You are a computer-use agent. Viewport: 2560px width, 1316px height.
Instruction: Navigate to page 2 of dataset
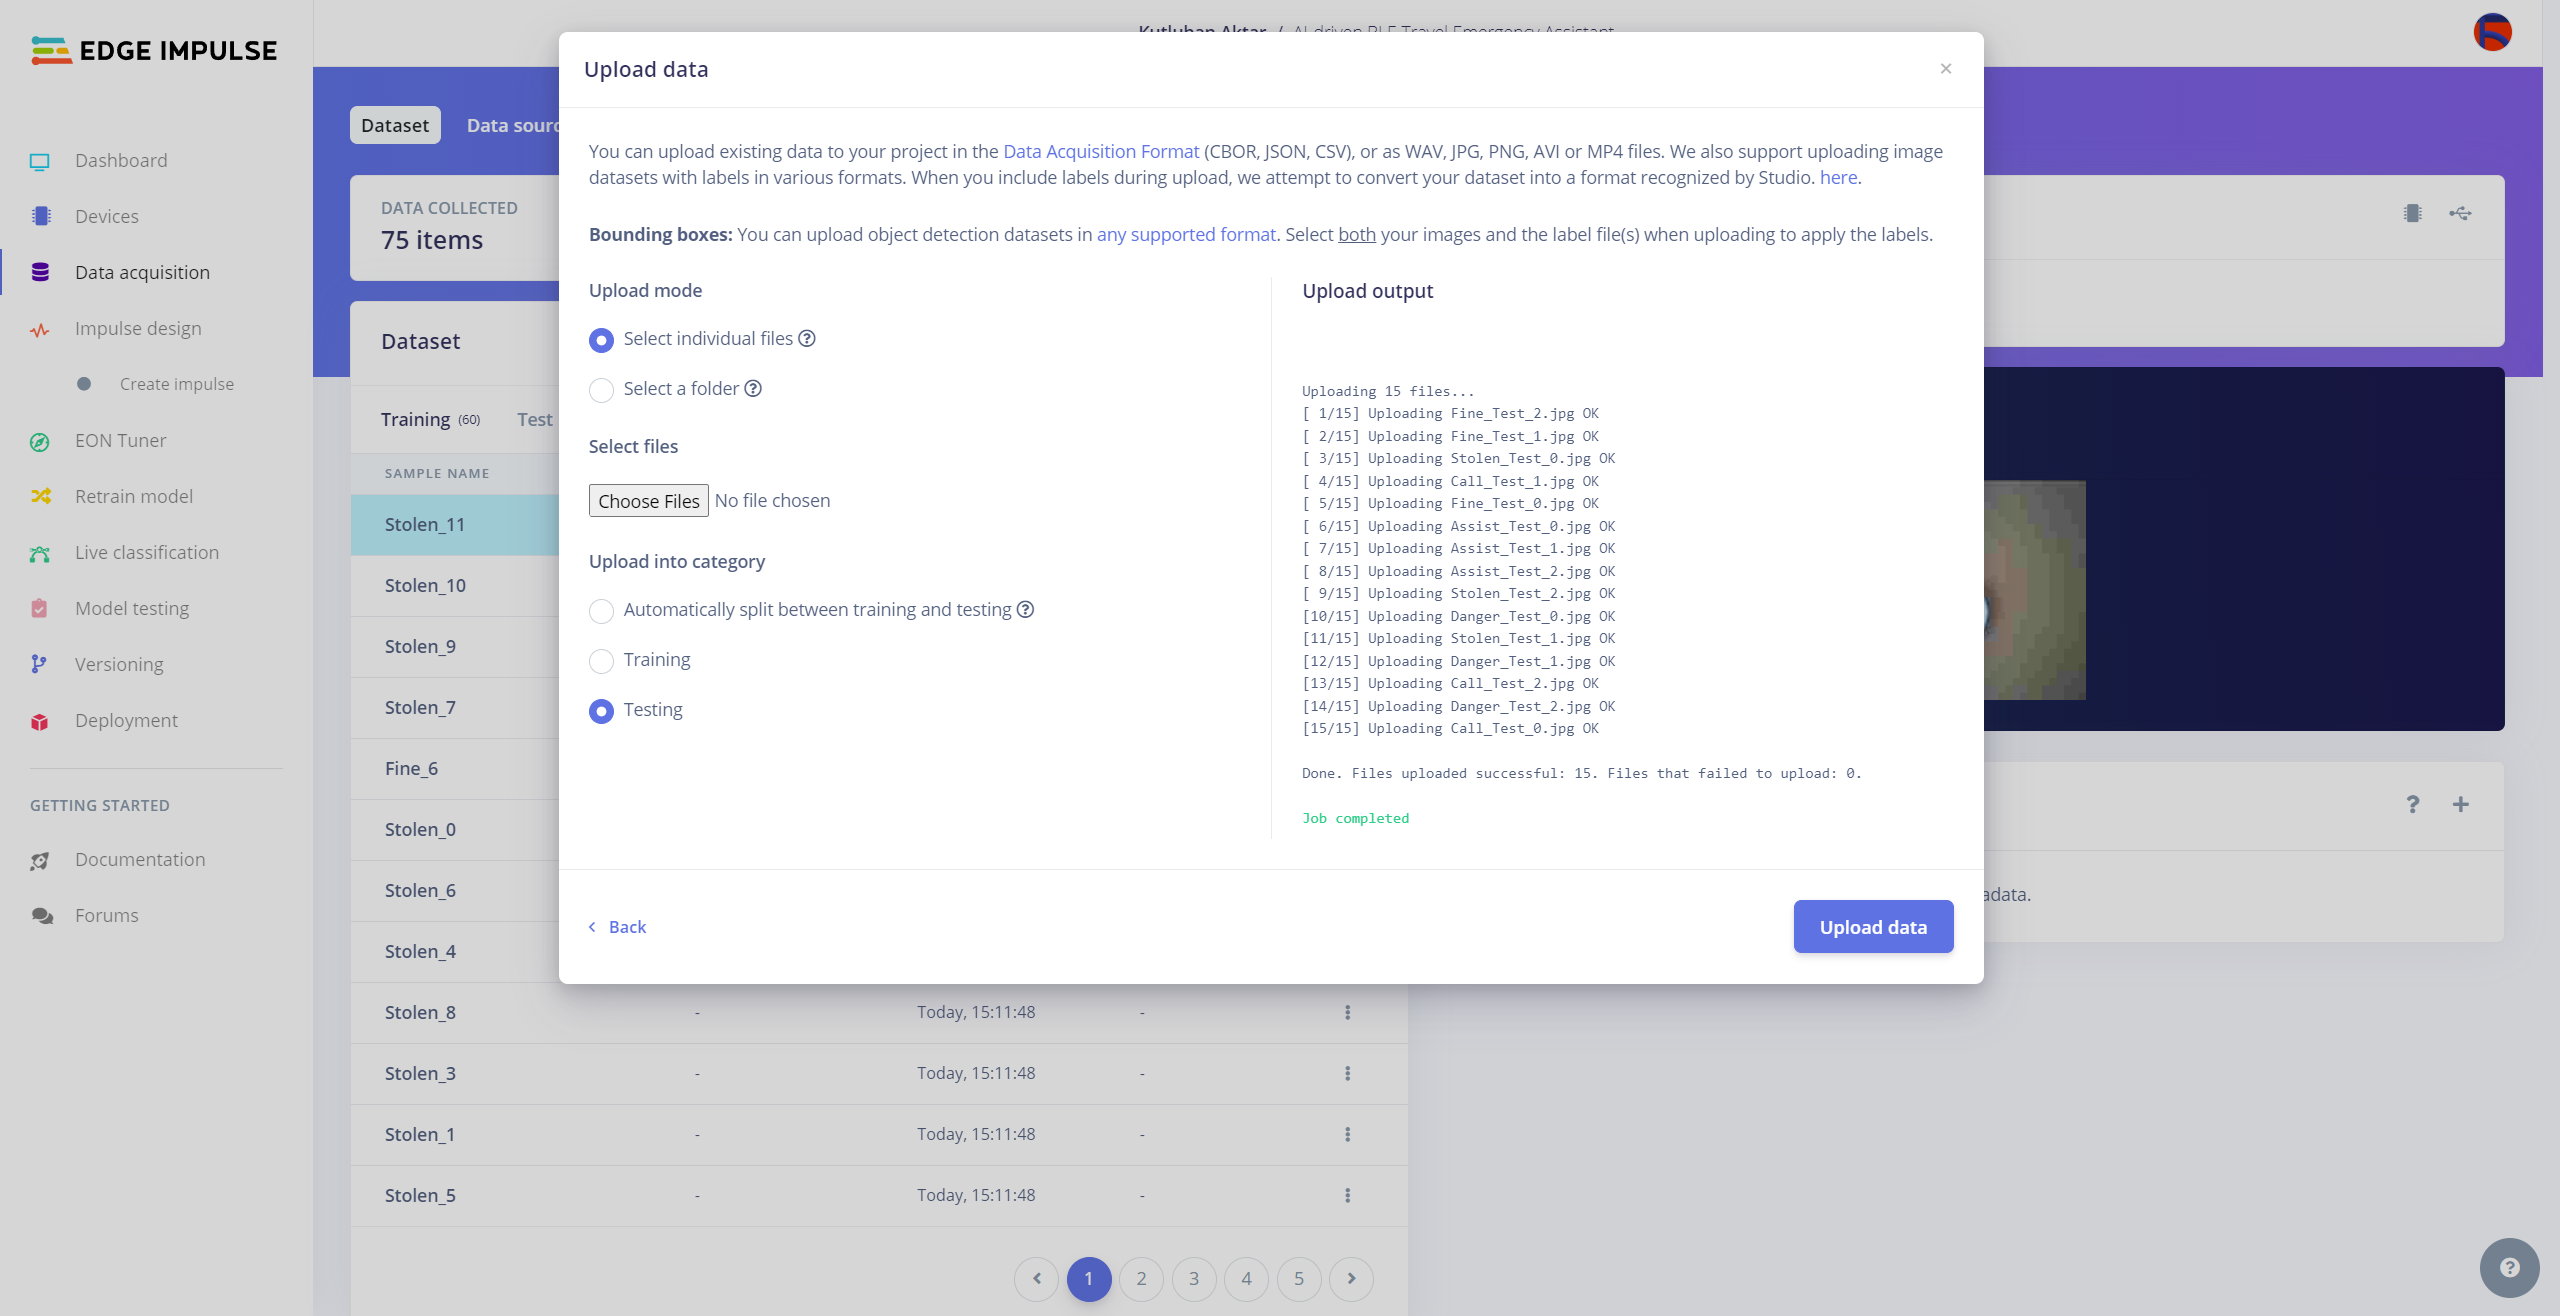click(x=1139, y=1277)
